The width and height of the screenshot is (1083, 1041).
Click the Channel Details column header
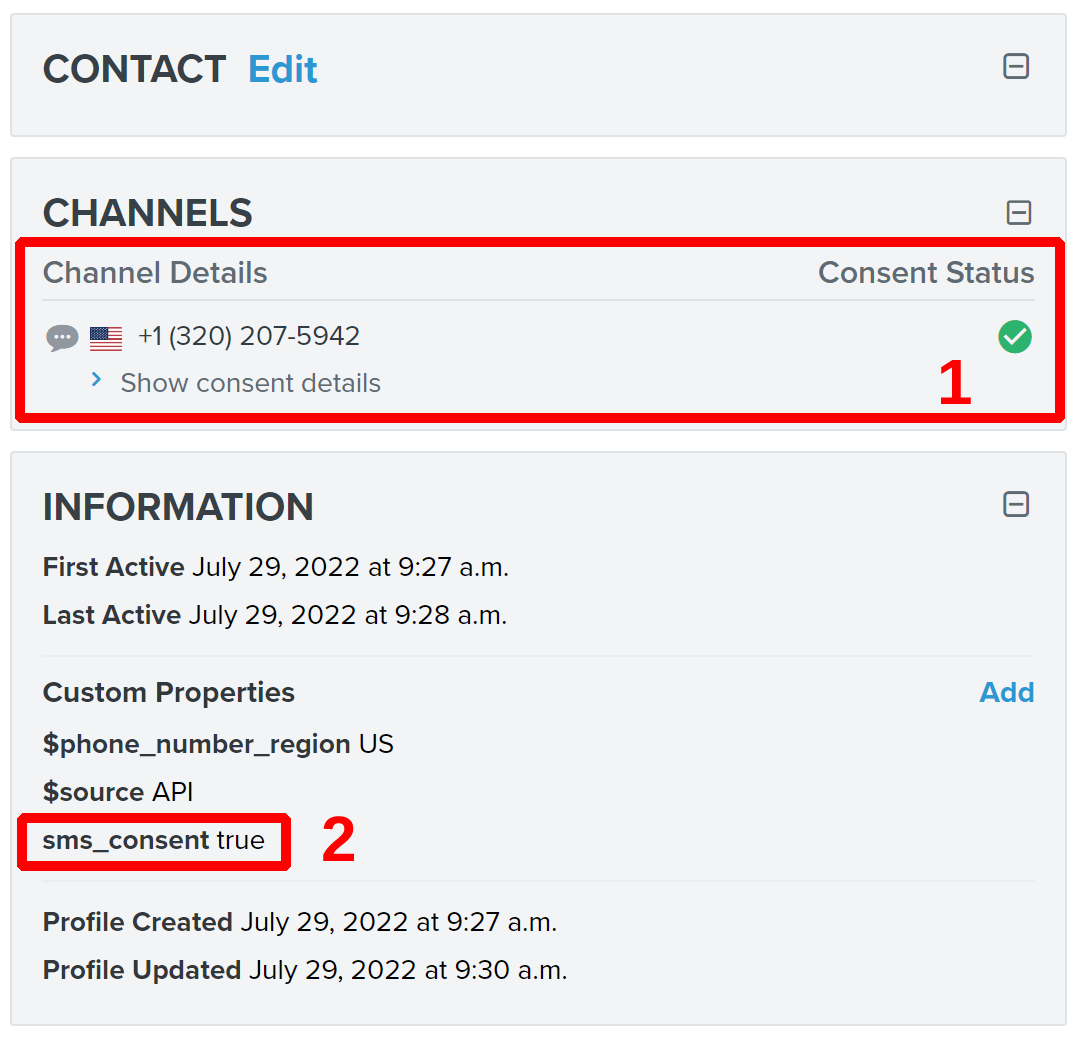(155, 272)
